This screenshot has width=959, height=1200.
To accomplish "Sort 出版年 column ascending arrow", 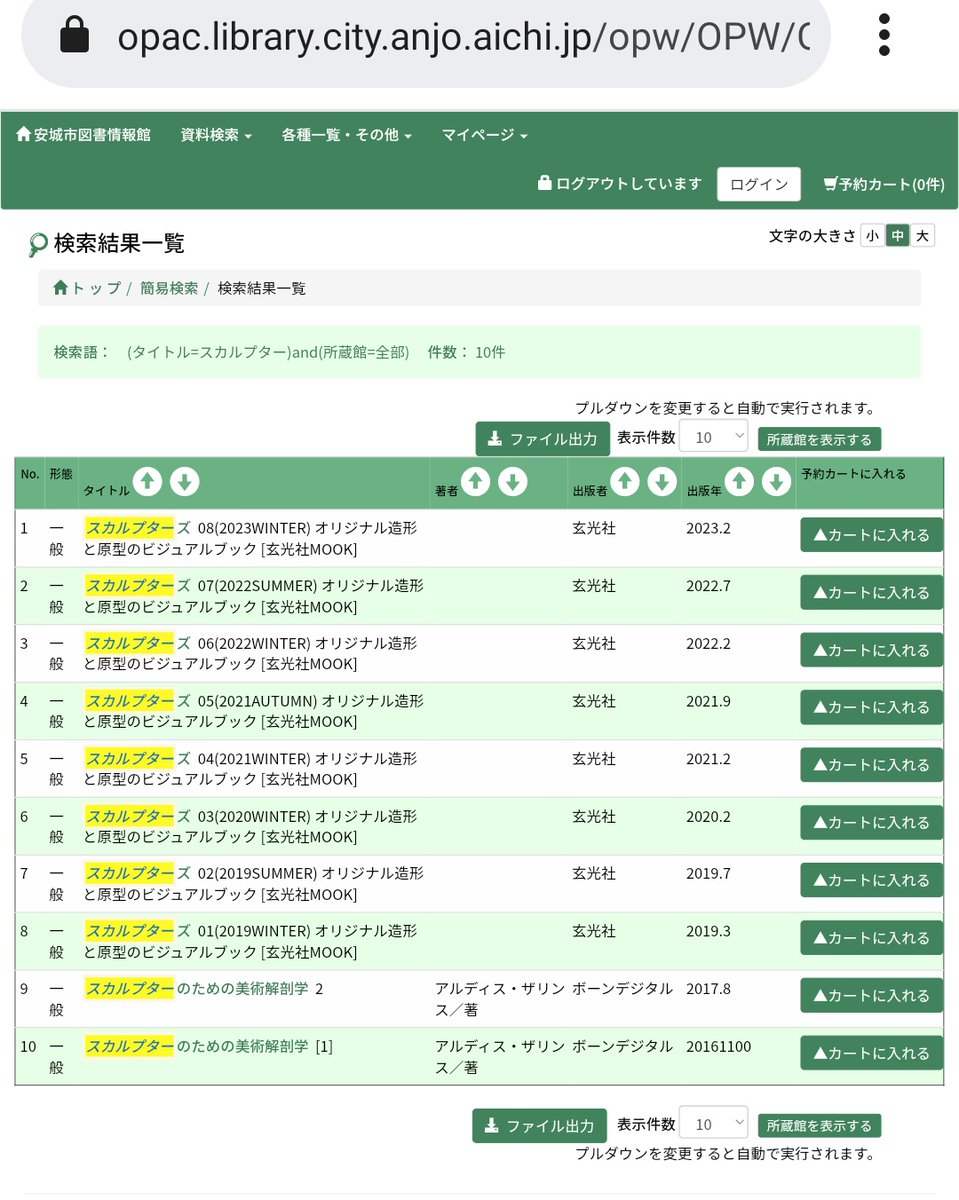I will click(739, 482).
